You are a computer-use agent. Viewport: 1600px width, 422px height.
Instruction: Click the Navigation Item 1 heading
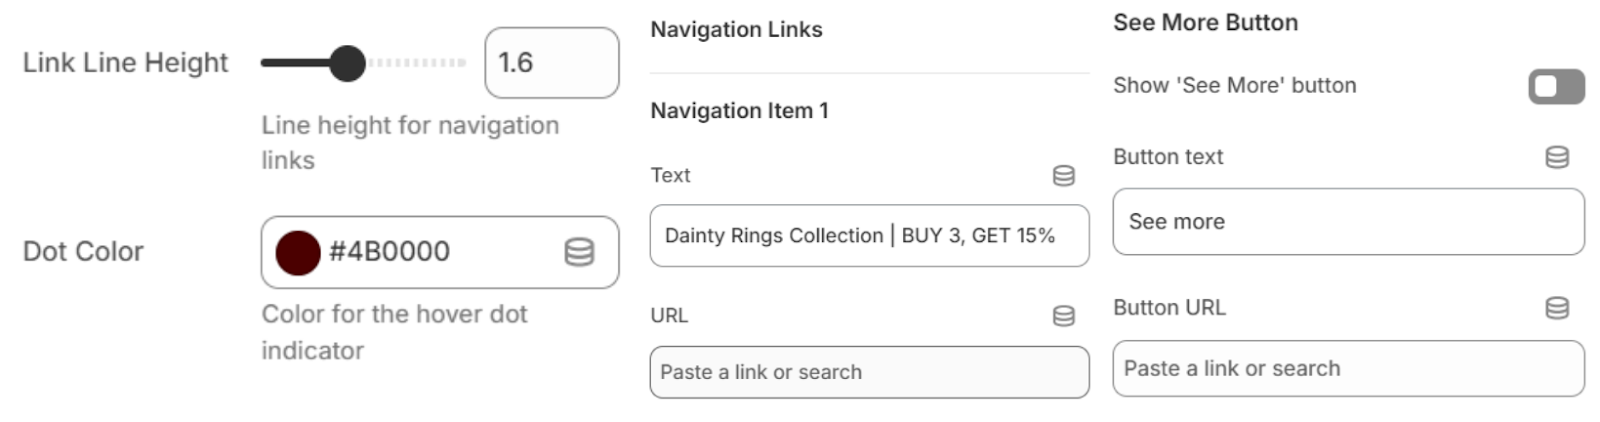pyautogui.click(x=739, y=111)
